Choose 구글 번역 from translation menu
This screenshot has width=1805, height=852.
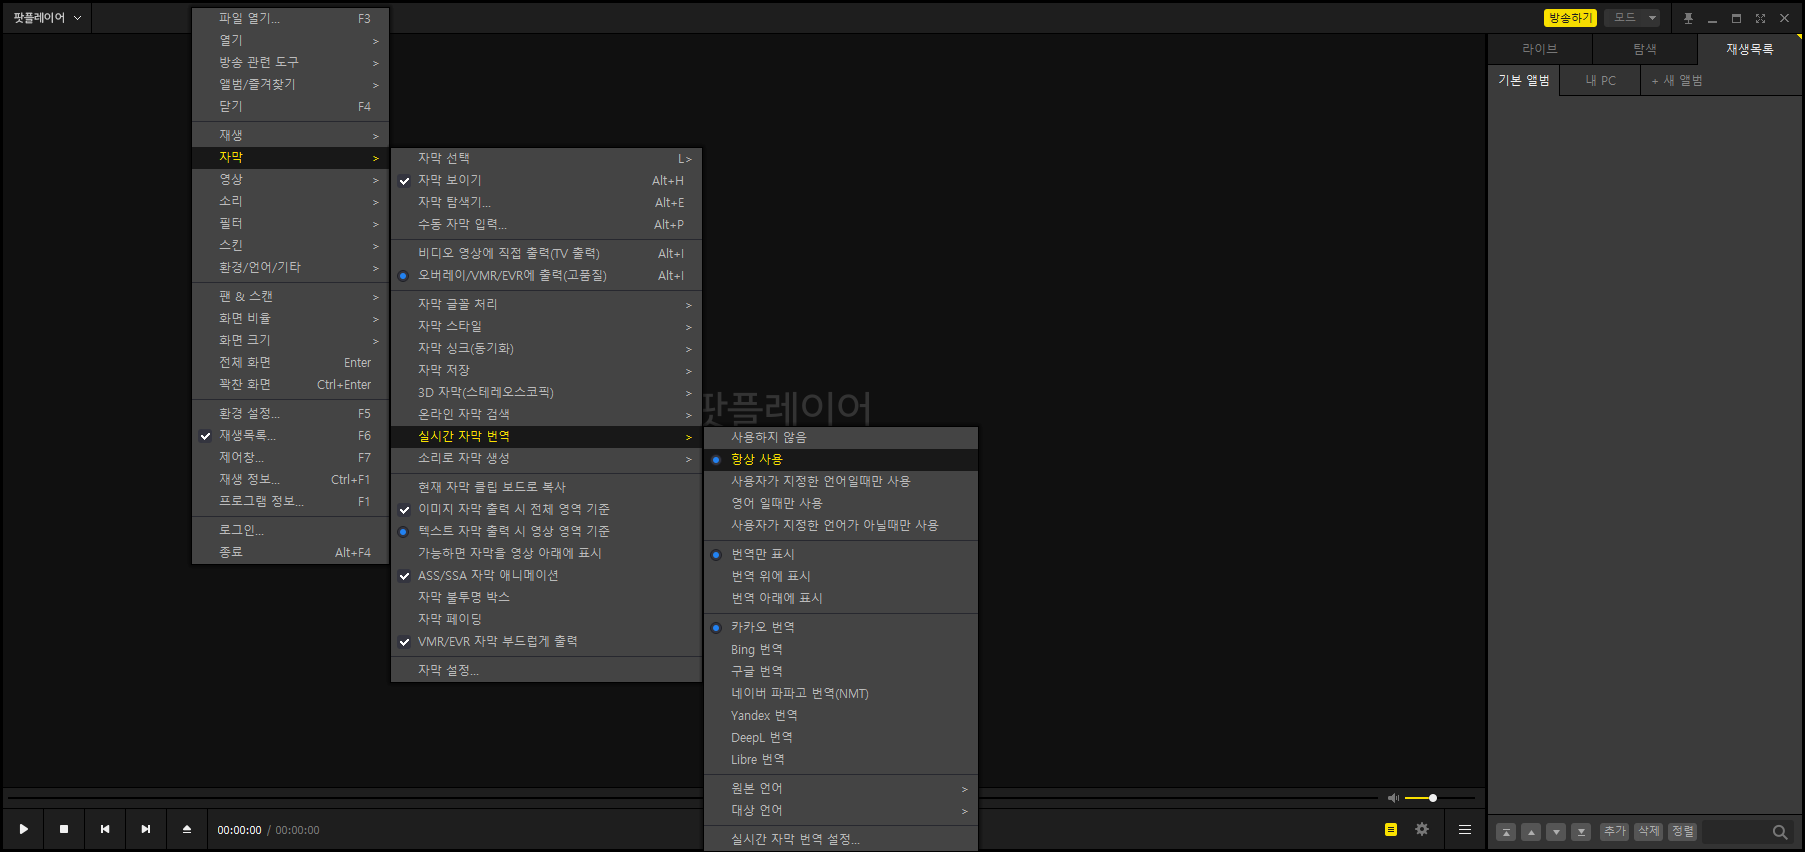[841, 671]
